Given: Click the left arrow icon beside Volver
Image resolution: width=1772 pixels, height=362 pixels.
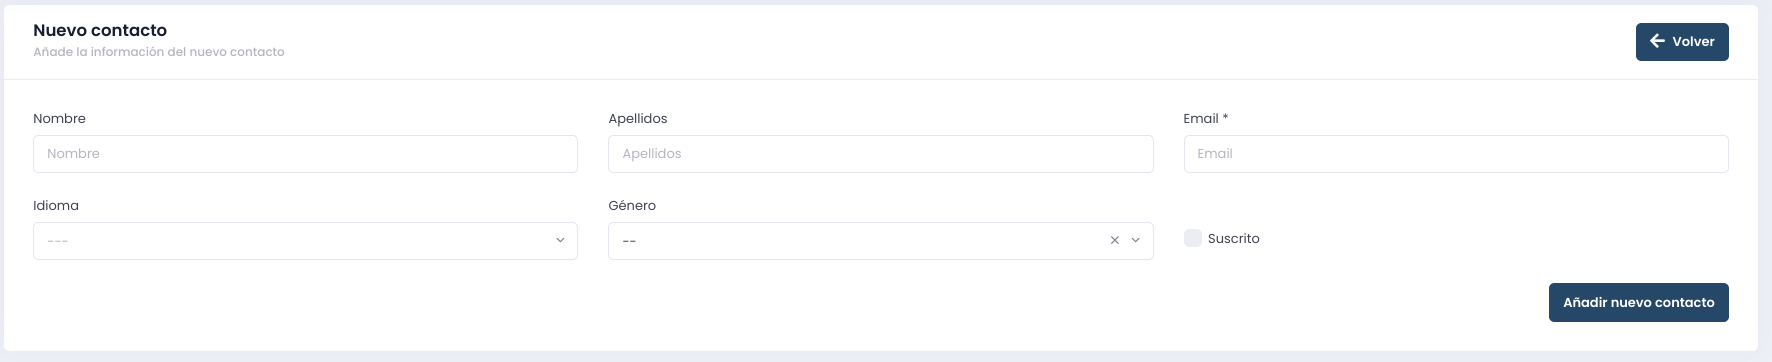Looking at the screenshot, I should [1657, 41].
